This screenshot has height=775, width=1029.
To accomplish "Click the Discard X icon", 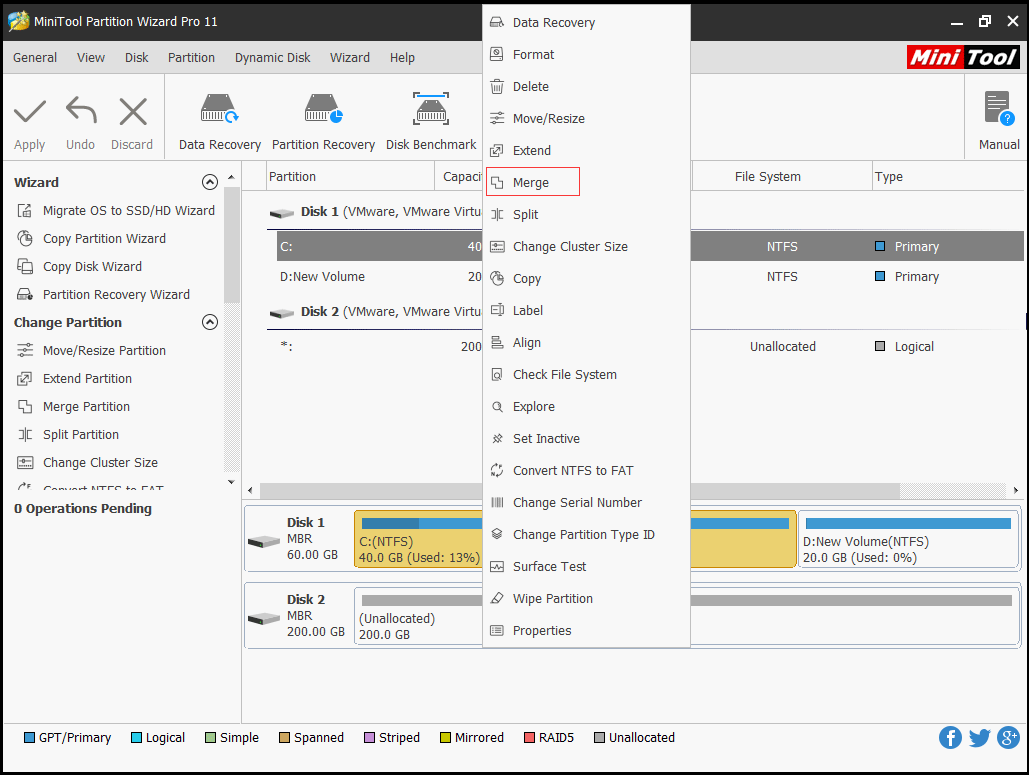I will coord(133,112).
